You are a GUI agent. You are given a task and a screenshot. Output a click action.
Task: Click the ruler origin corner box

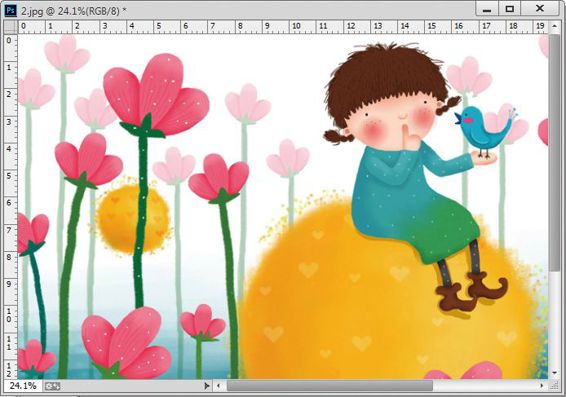(x=10, y=27)
